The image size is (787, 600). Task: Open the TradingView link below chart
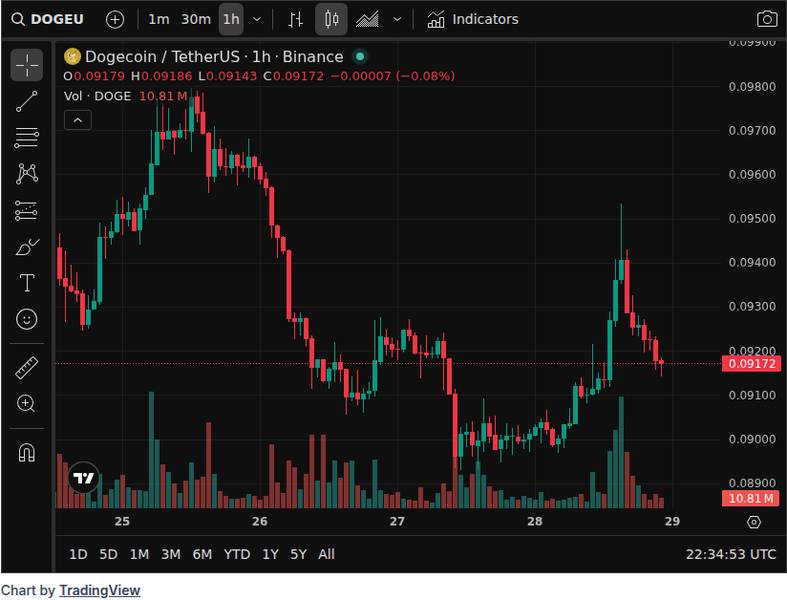(x=99, y=590)
